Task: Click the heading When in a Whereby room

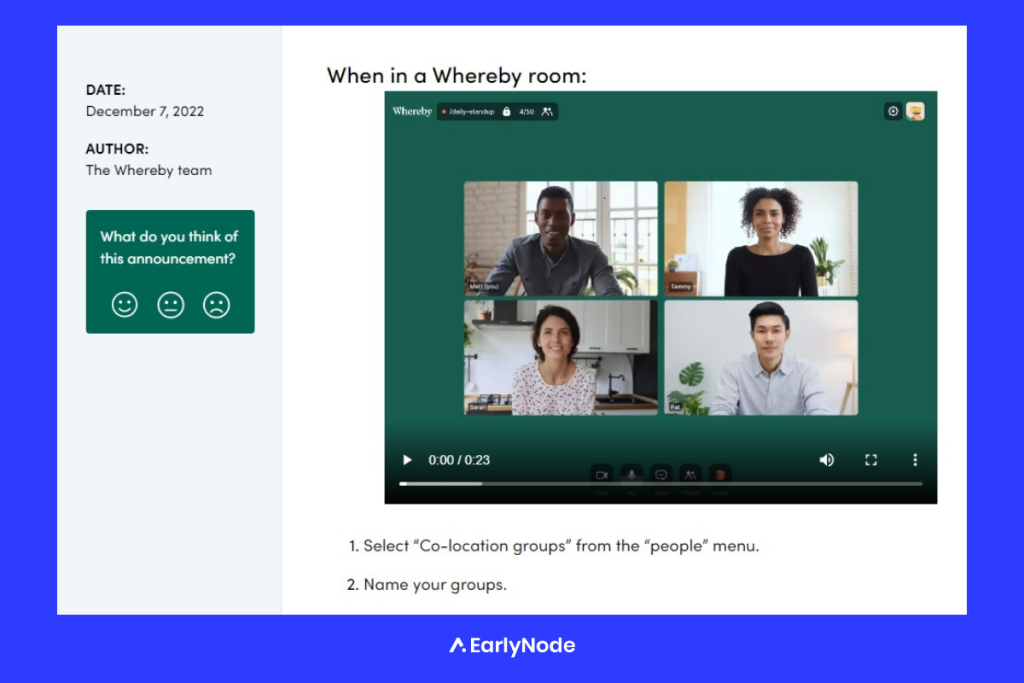Action: pyautogui.click(x=456, y=76)
